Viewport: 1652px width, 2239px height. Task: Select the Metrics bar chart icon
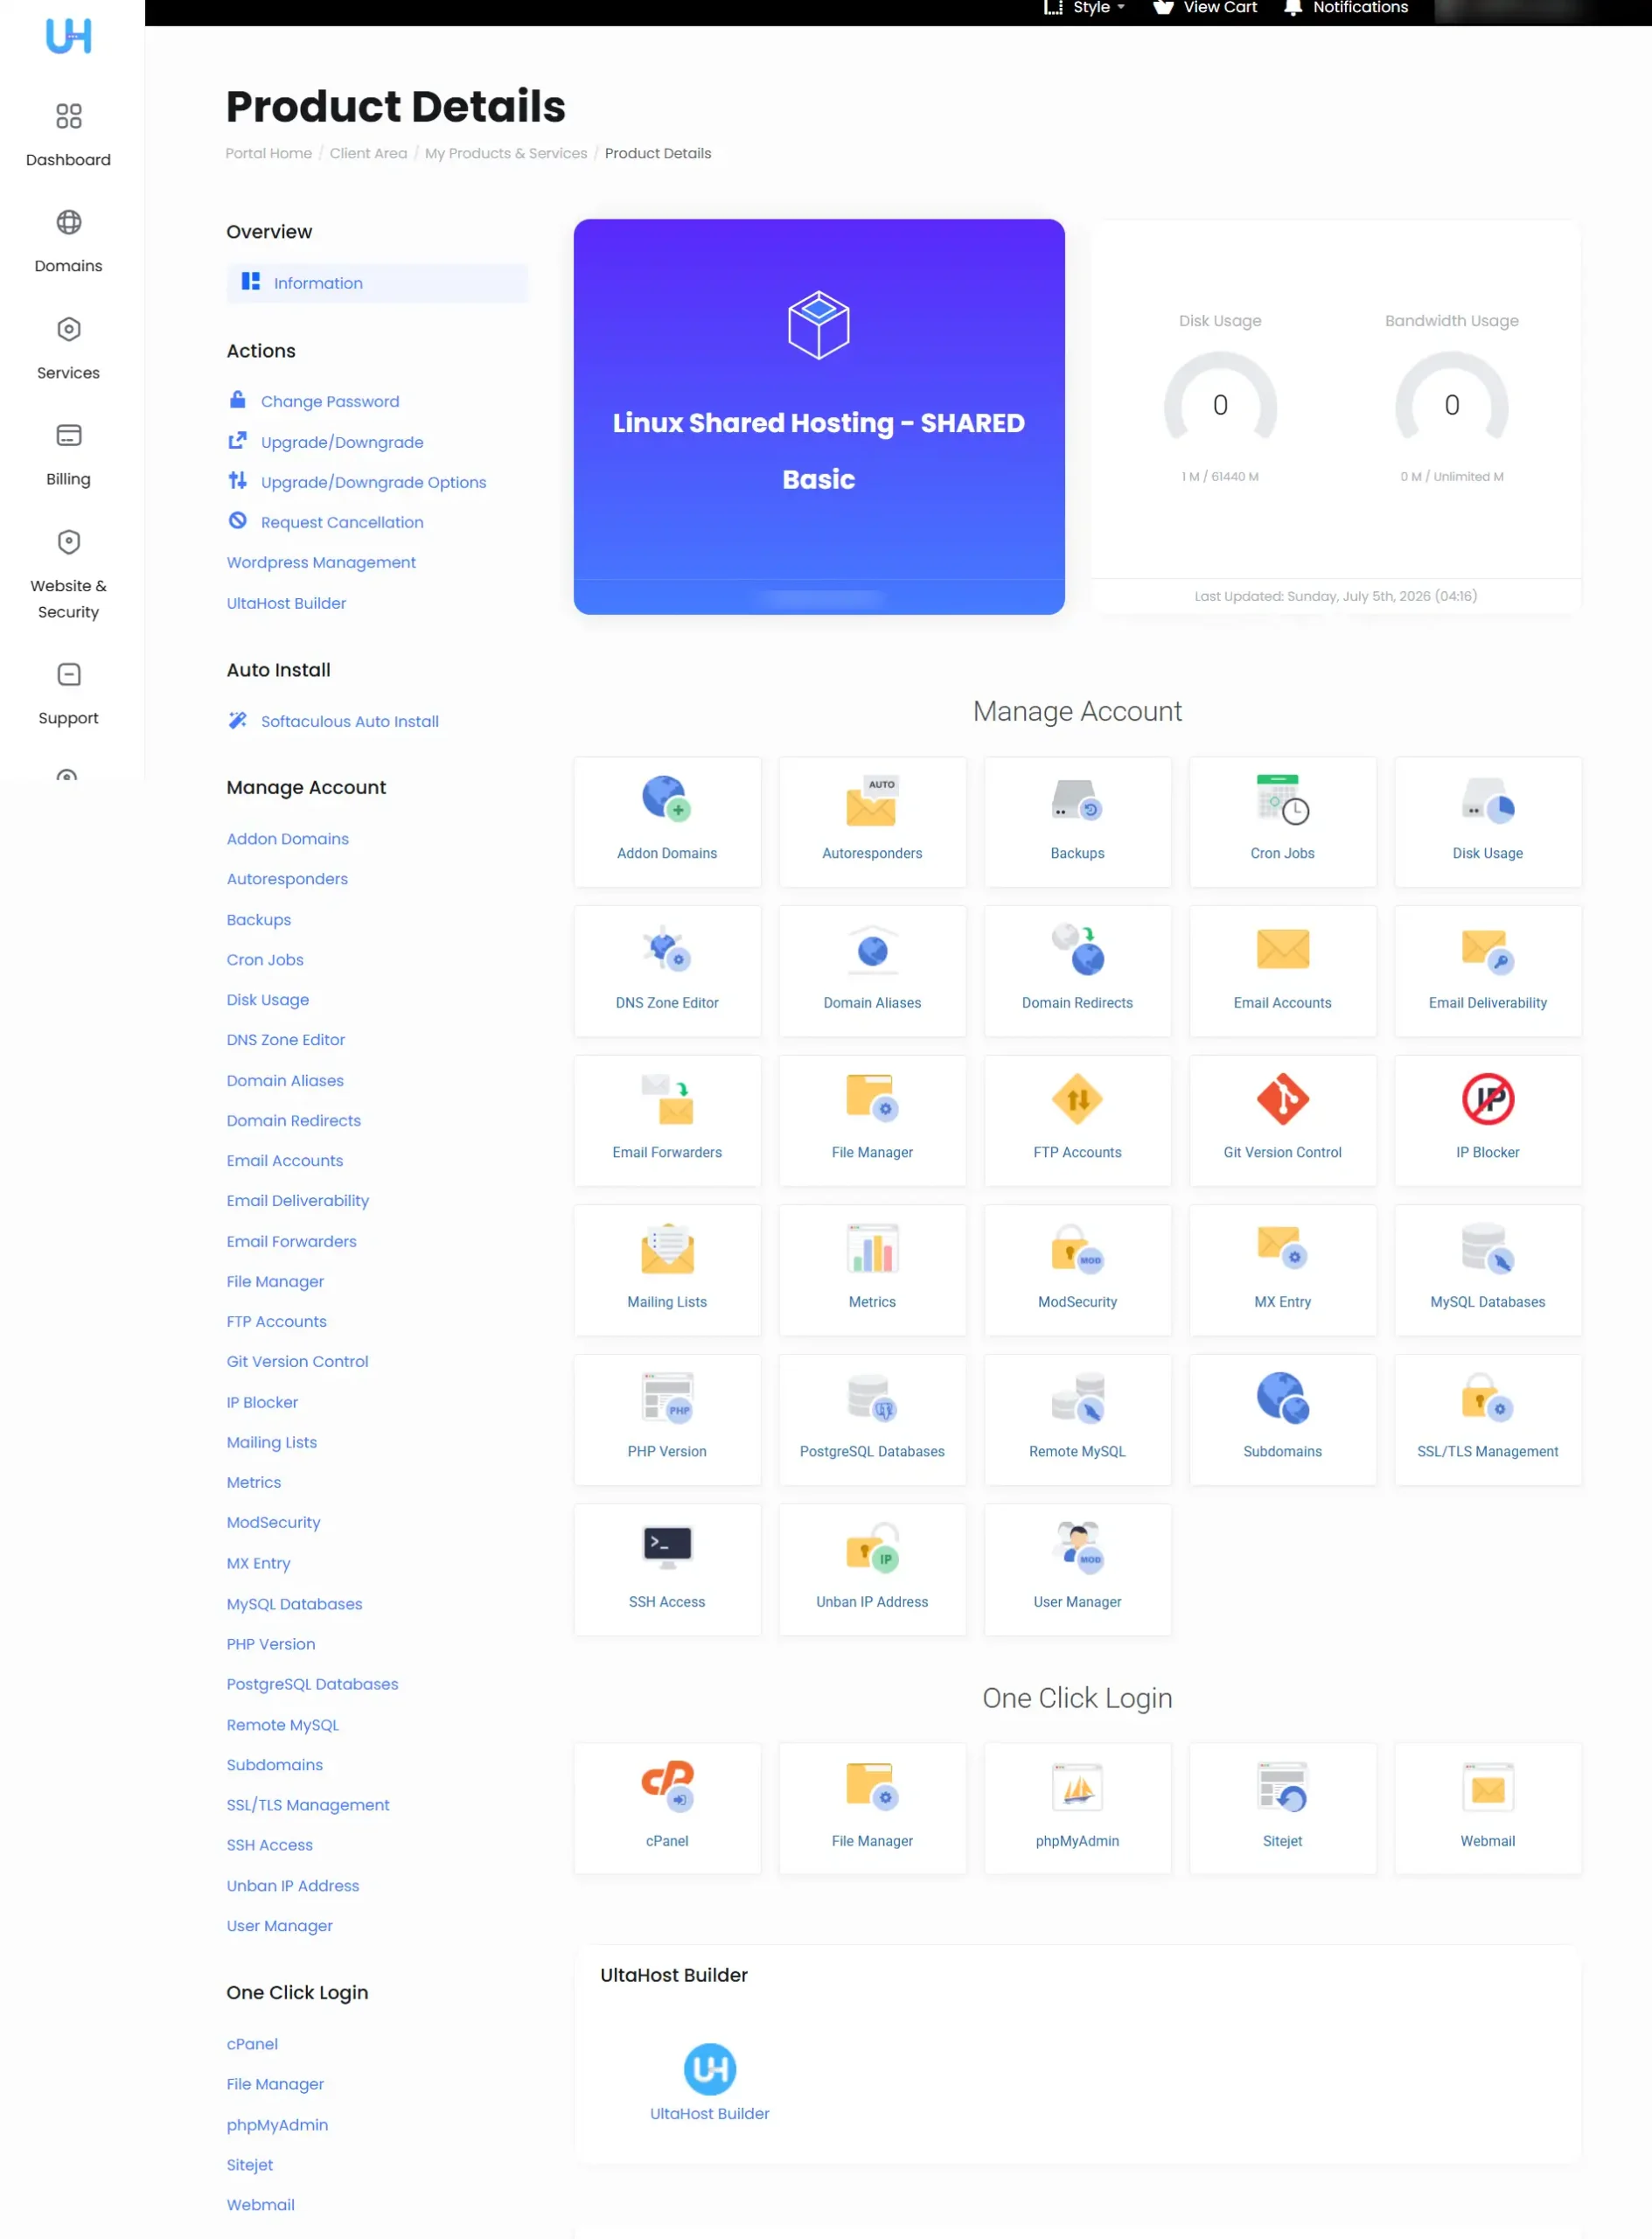point(872,1248)
